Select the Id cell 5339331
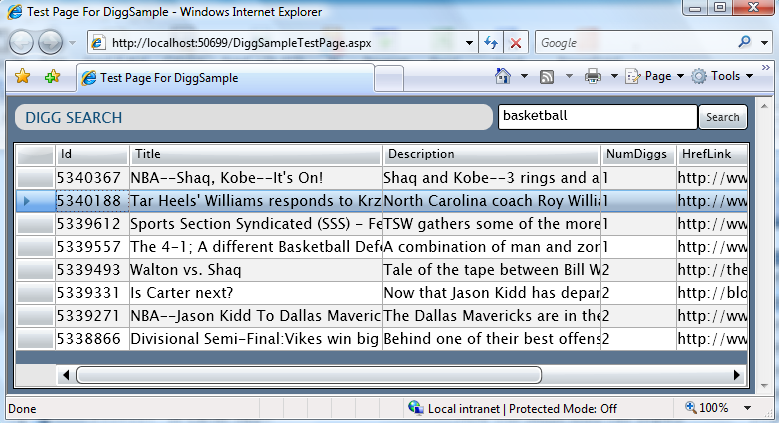The image size is (779, 423). tap(92, 293)
